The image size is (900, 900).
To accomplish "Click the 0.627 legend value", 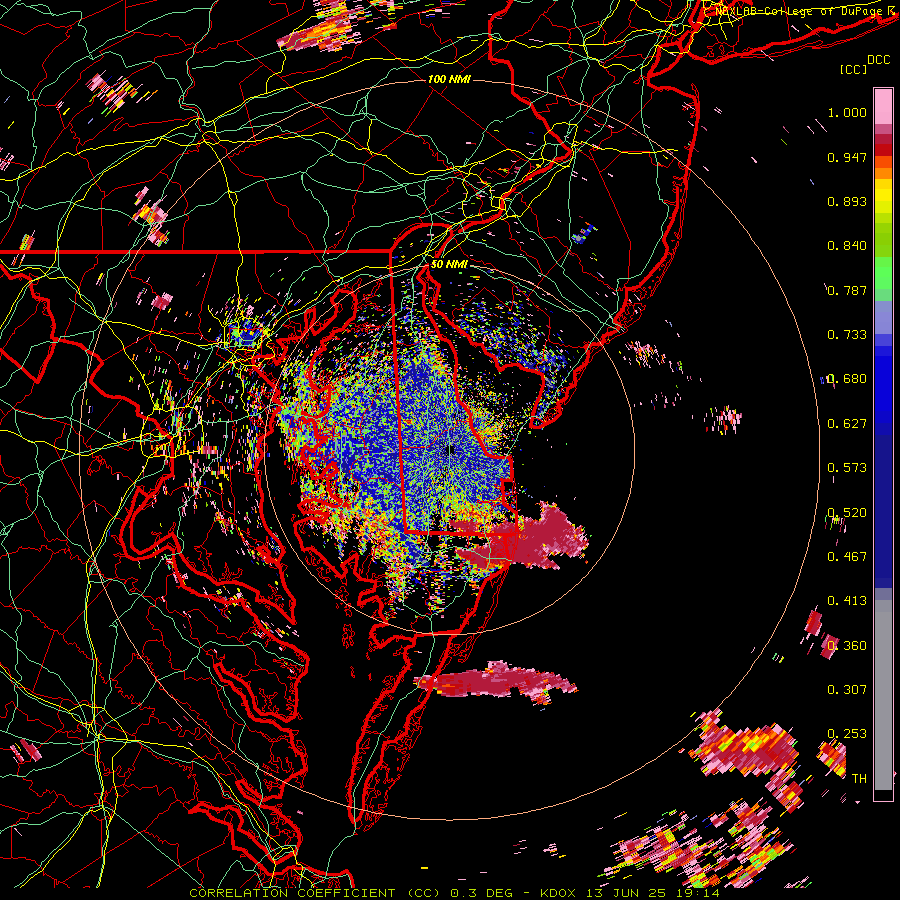I will tap(847, 424).
